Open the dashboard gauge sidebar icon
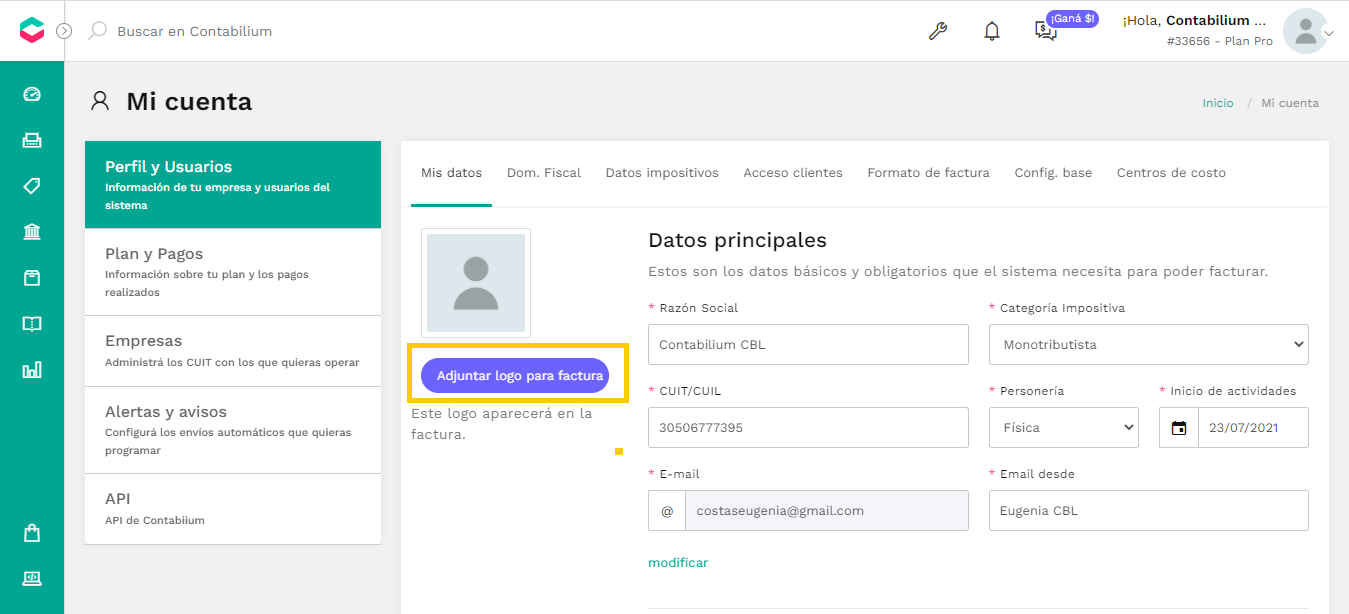Viewport: 1349px width, 614px height. click(32, 94)
